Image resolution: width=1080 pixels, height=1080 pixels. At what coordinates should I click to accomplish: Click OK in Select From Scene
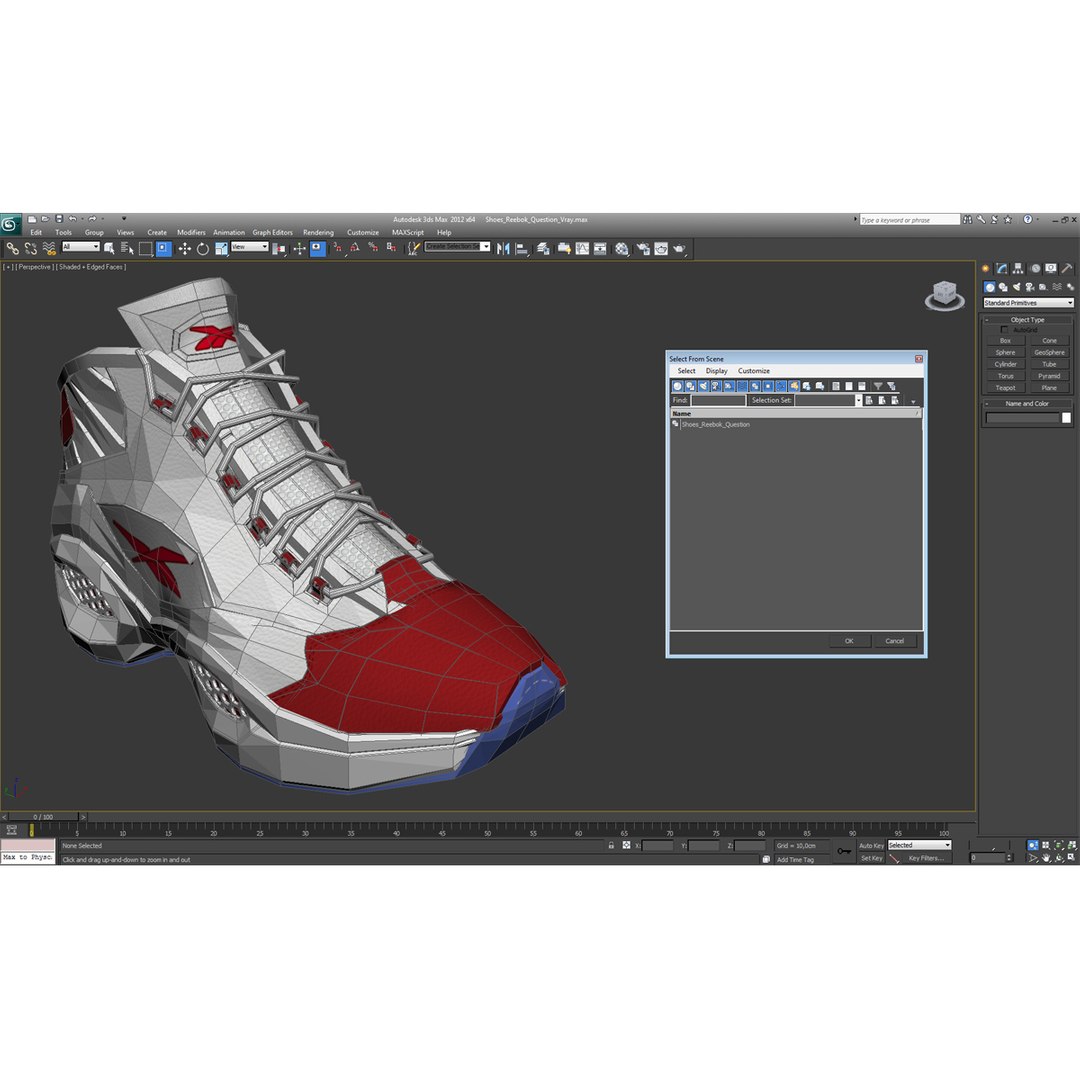click(849, 641)
